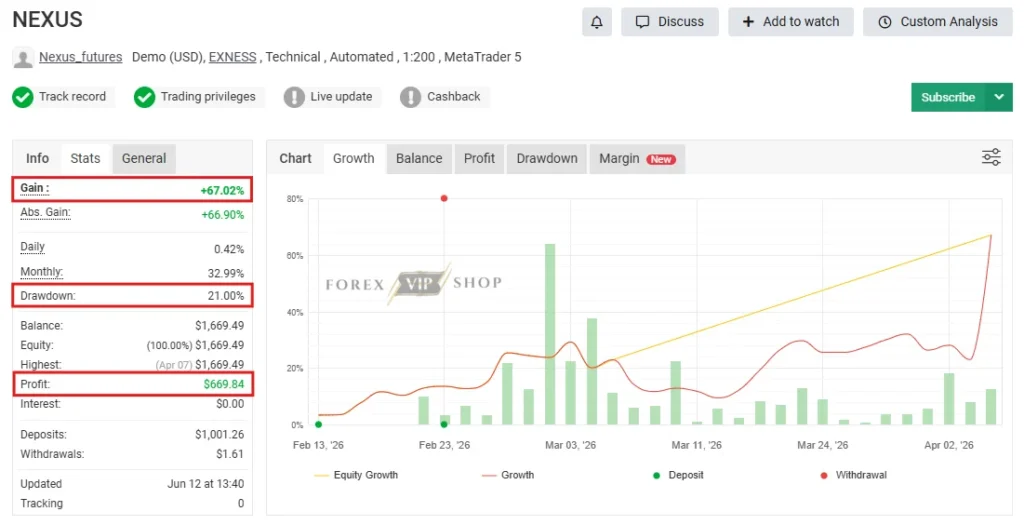The height and width of the screenshot is (525, 1024).
Task: Click the 21.00% drawdown value
Action: pyautogui.click(x=225, y=296)
